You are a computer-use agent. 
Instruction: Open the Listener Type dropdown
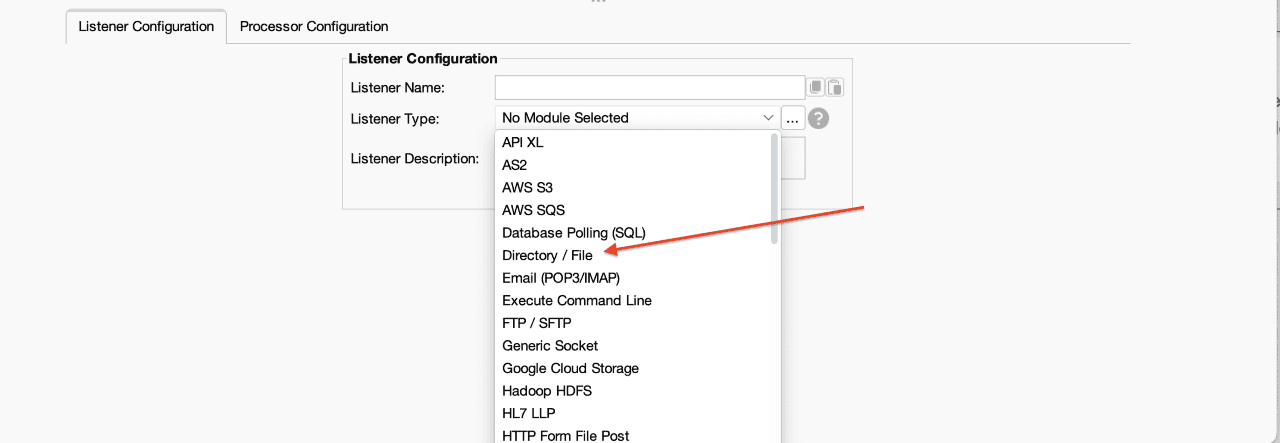pos(637,118)
